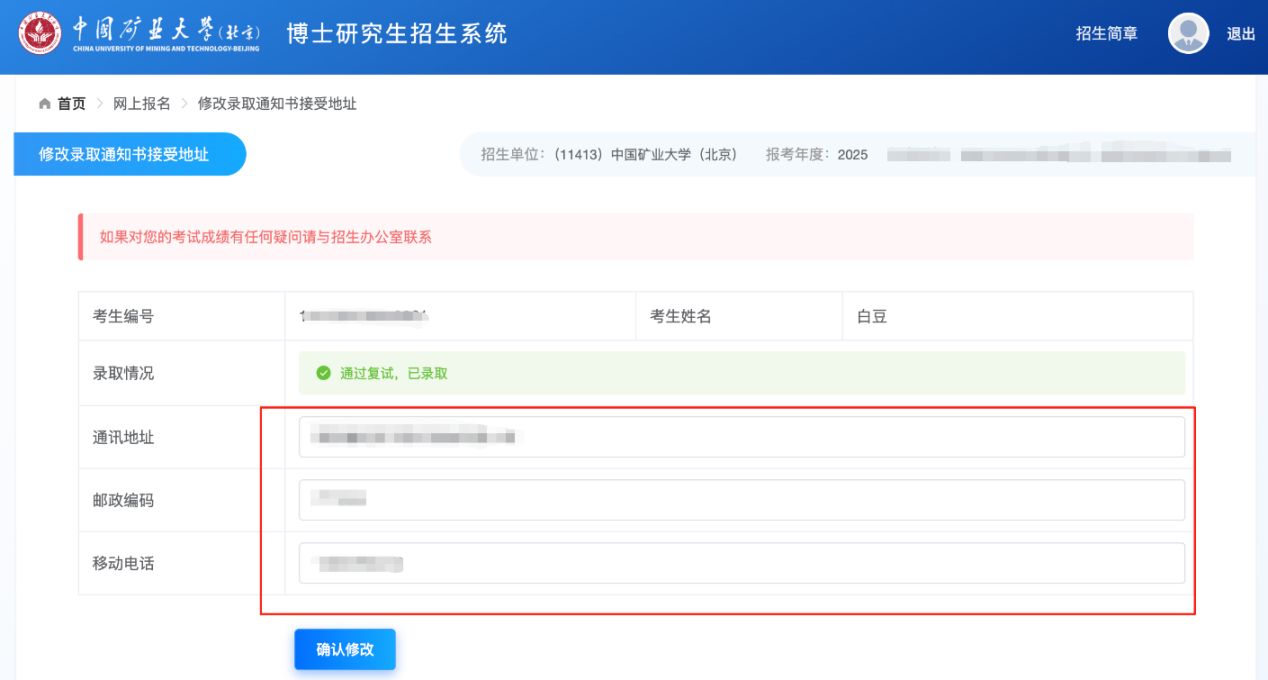Viewport: 1268px width, 680px height.
Task: Click the 通过复试，已录取 status banner
Action: (x=740, y=373)
